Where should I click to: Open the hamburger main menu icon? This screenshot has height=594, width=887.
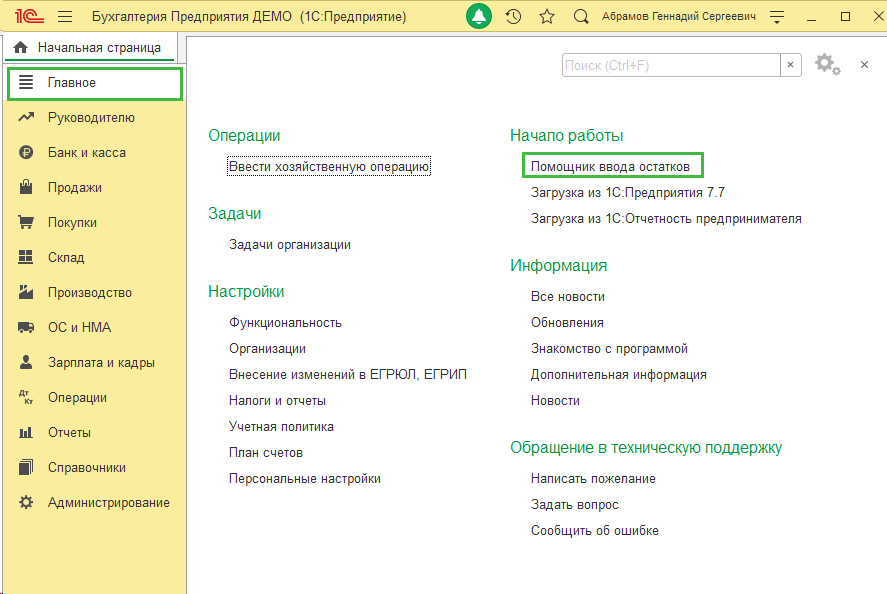65,16
